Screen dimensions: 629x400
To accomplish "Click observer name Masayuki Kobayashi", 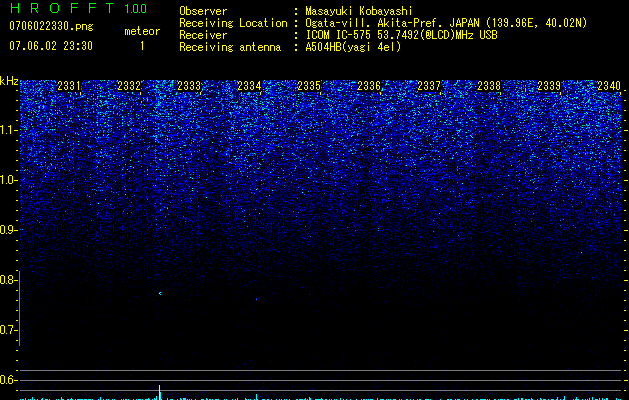I will [359, 11].
